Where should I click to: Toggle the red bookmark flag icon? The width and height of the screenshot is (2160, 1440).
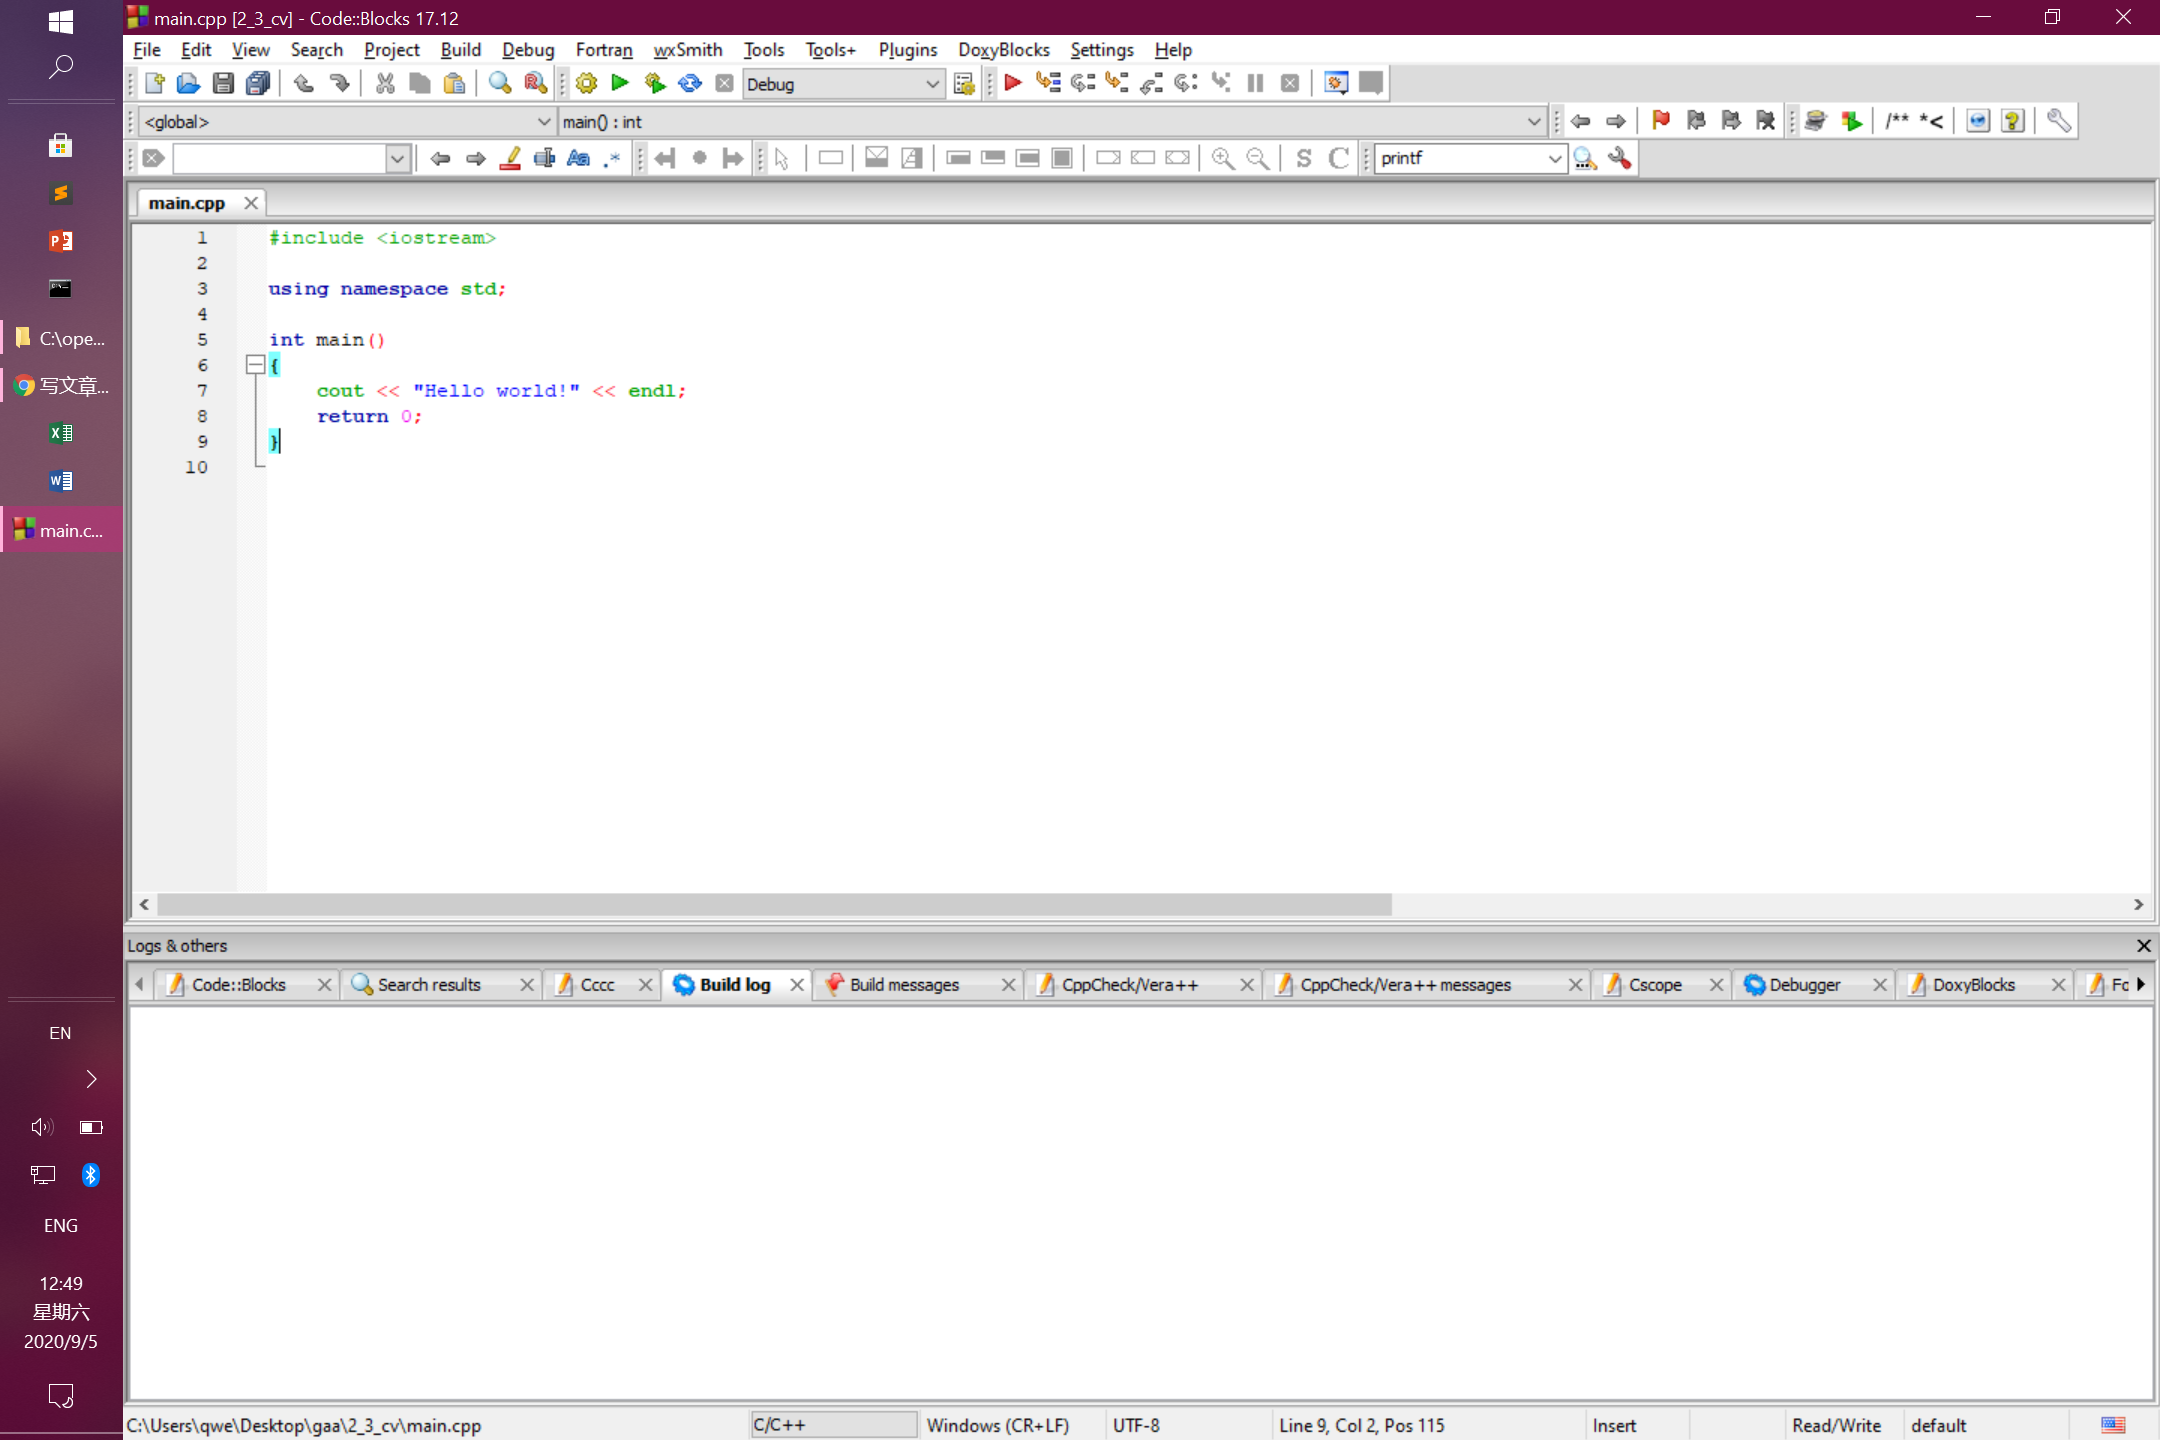pos(1661,121)
